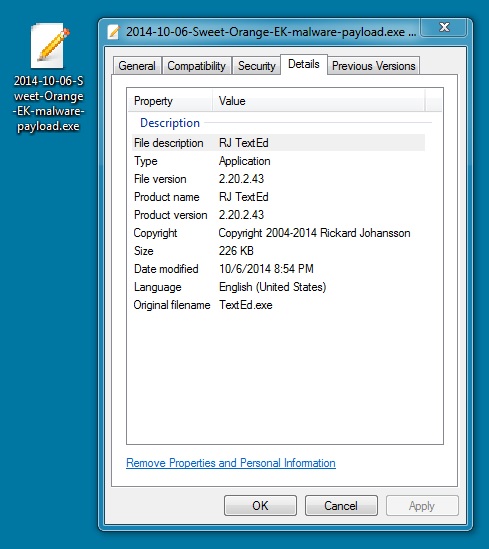Click the pencil icon in dialog title bar
This screenshot has width=489, height=549.
point(114,32)
